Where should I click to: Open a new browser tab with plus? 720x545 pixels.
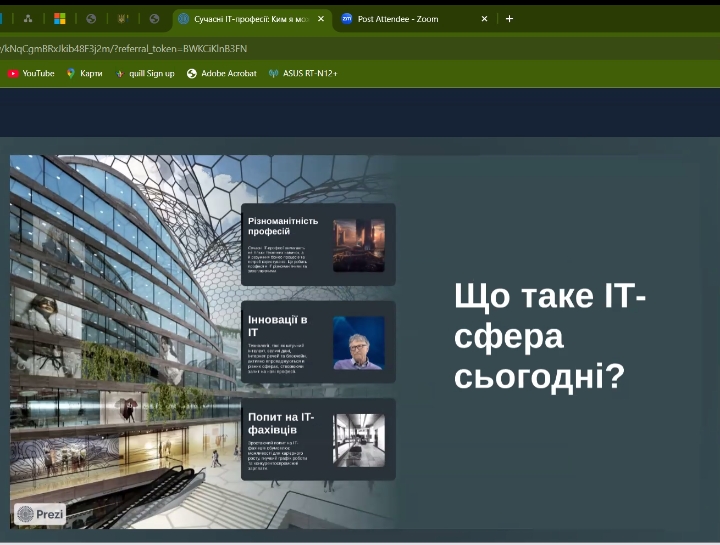point(509,18)
